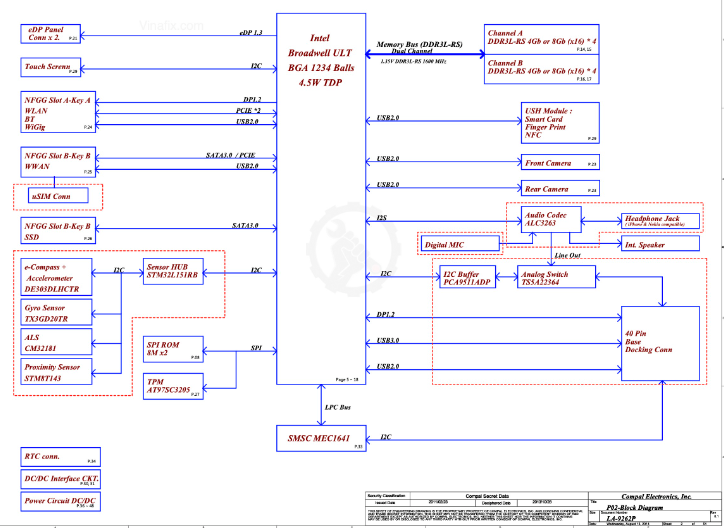The height and width of the screenshot is (528, 724).
Task: Click the Line Out label
Action: [x=568, y=255]
